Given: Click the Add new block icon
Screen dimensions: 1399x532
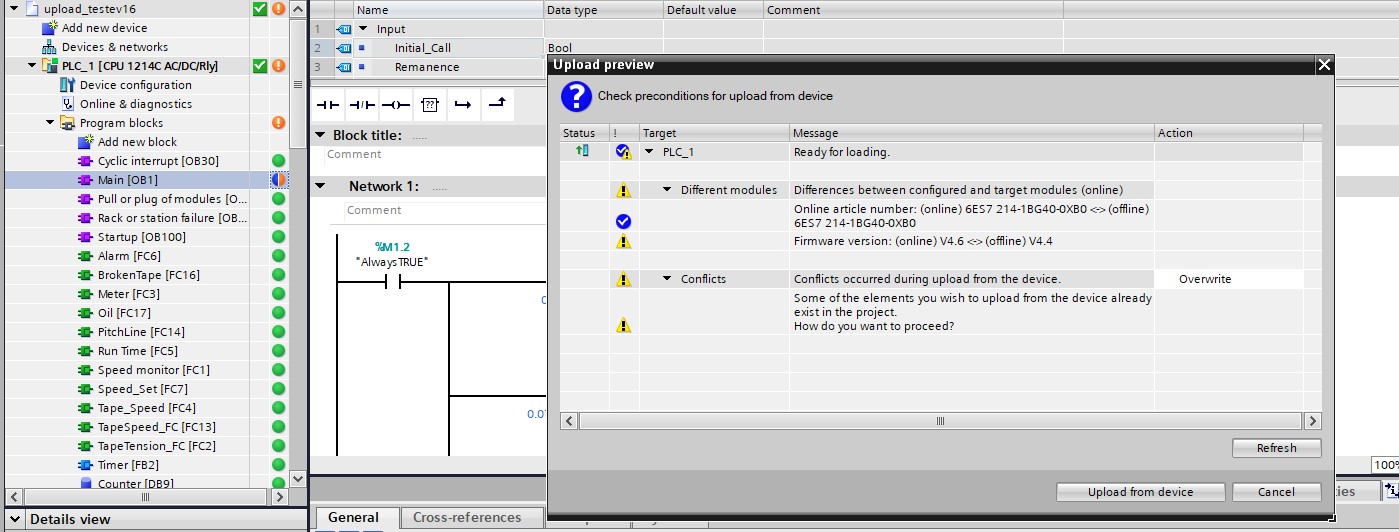Looking at the screenshot, I should tap(86, 142).
